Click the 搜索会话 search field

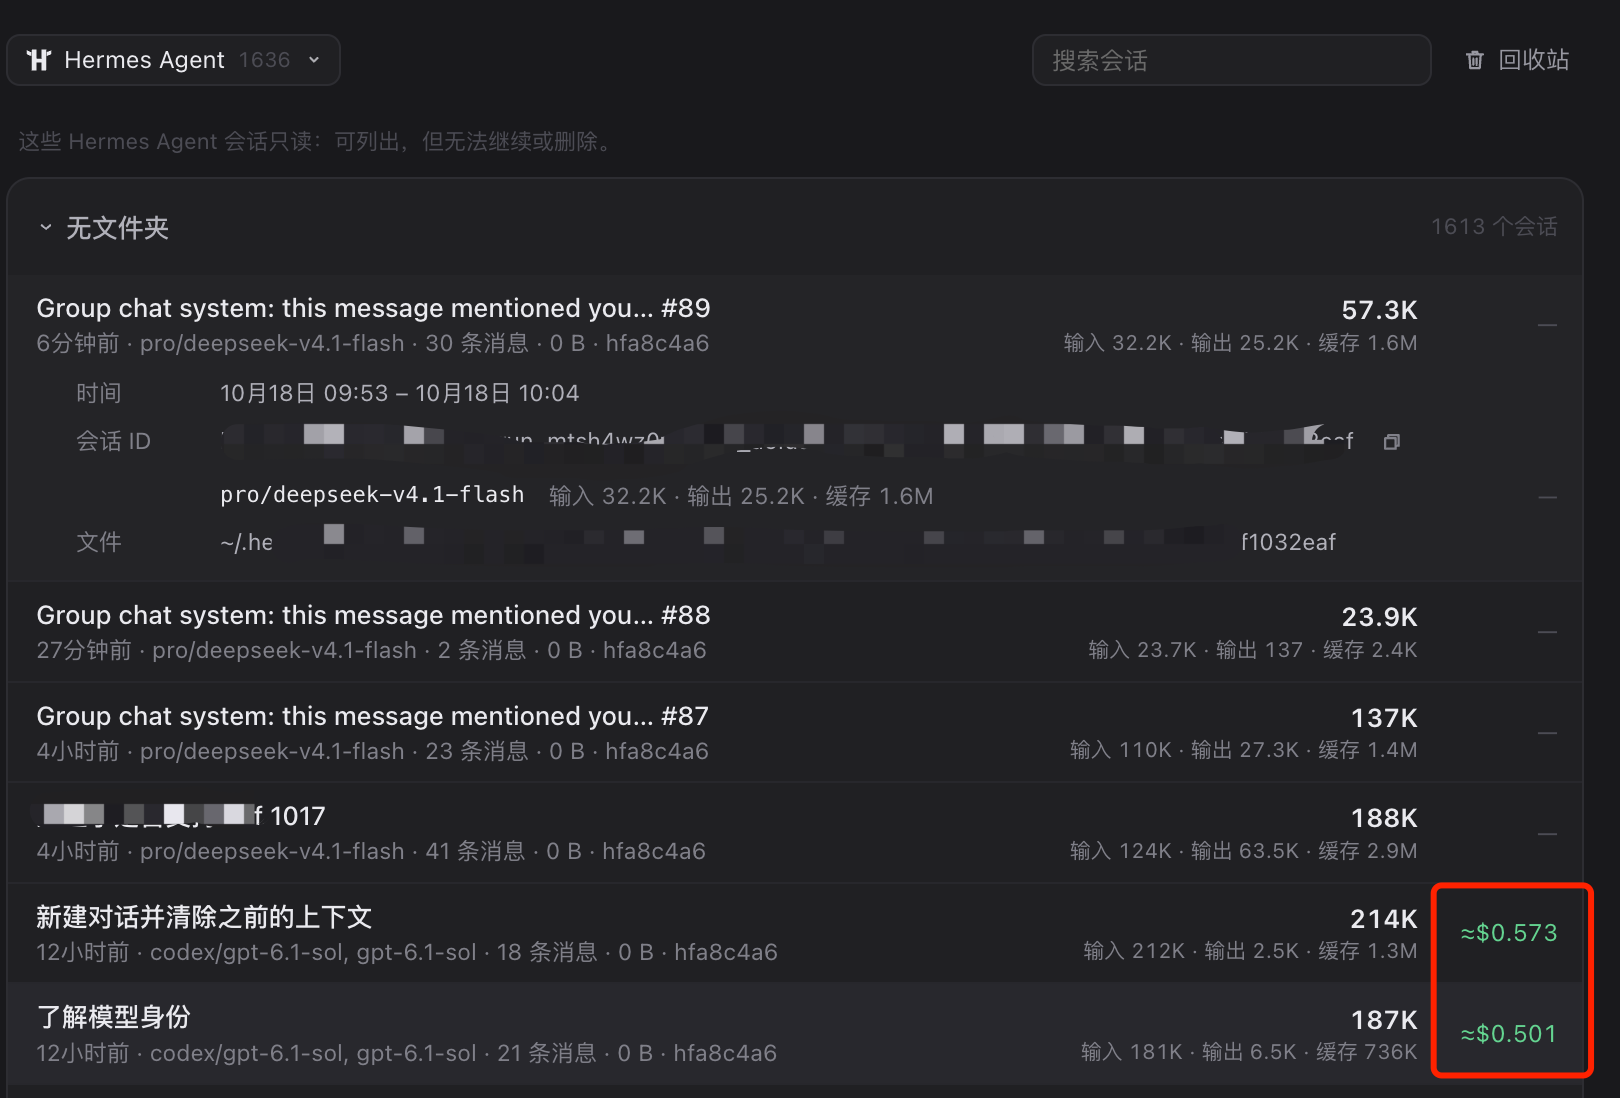pos(1231,60)
